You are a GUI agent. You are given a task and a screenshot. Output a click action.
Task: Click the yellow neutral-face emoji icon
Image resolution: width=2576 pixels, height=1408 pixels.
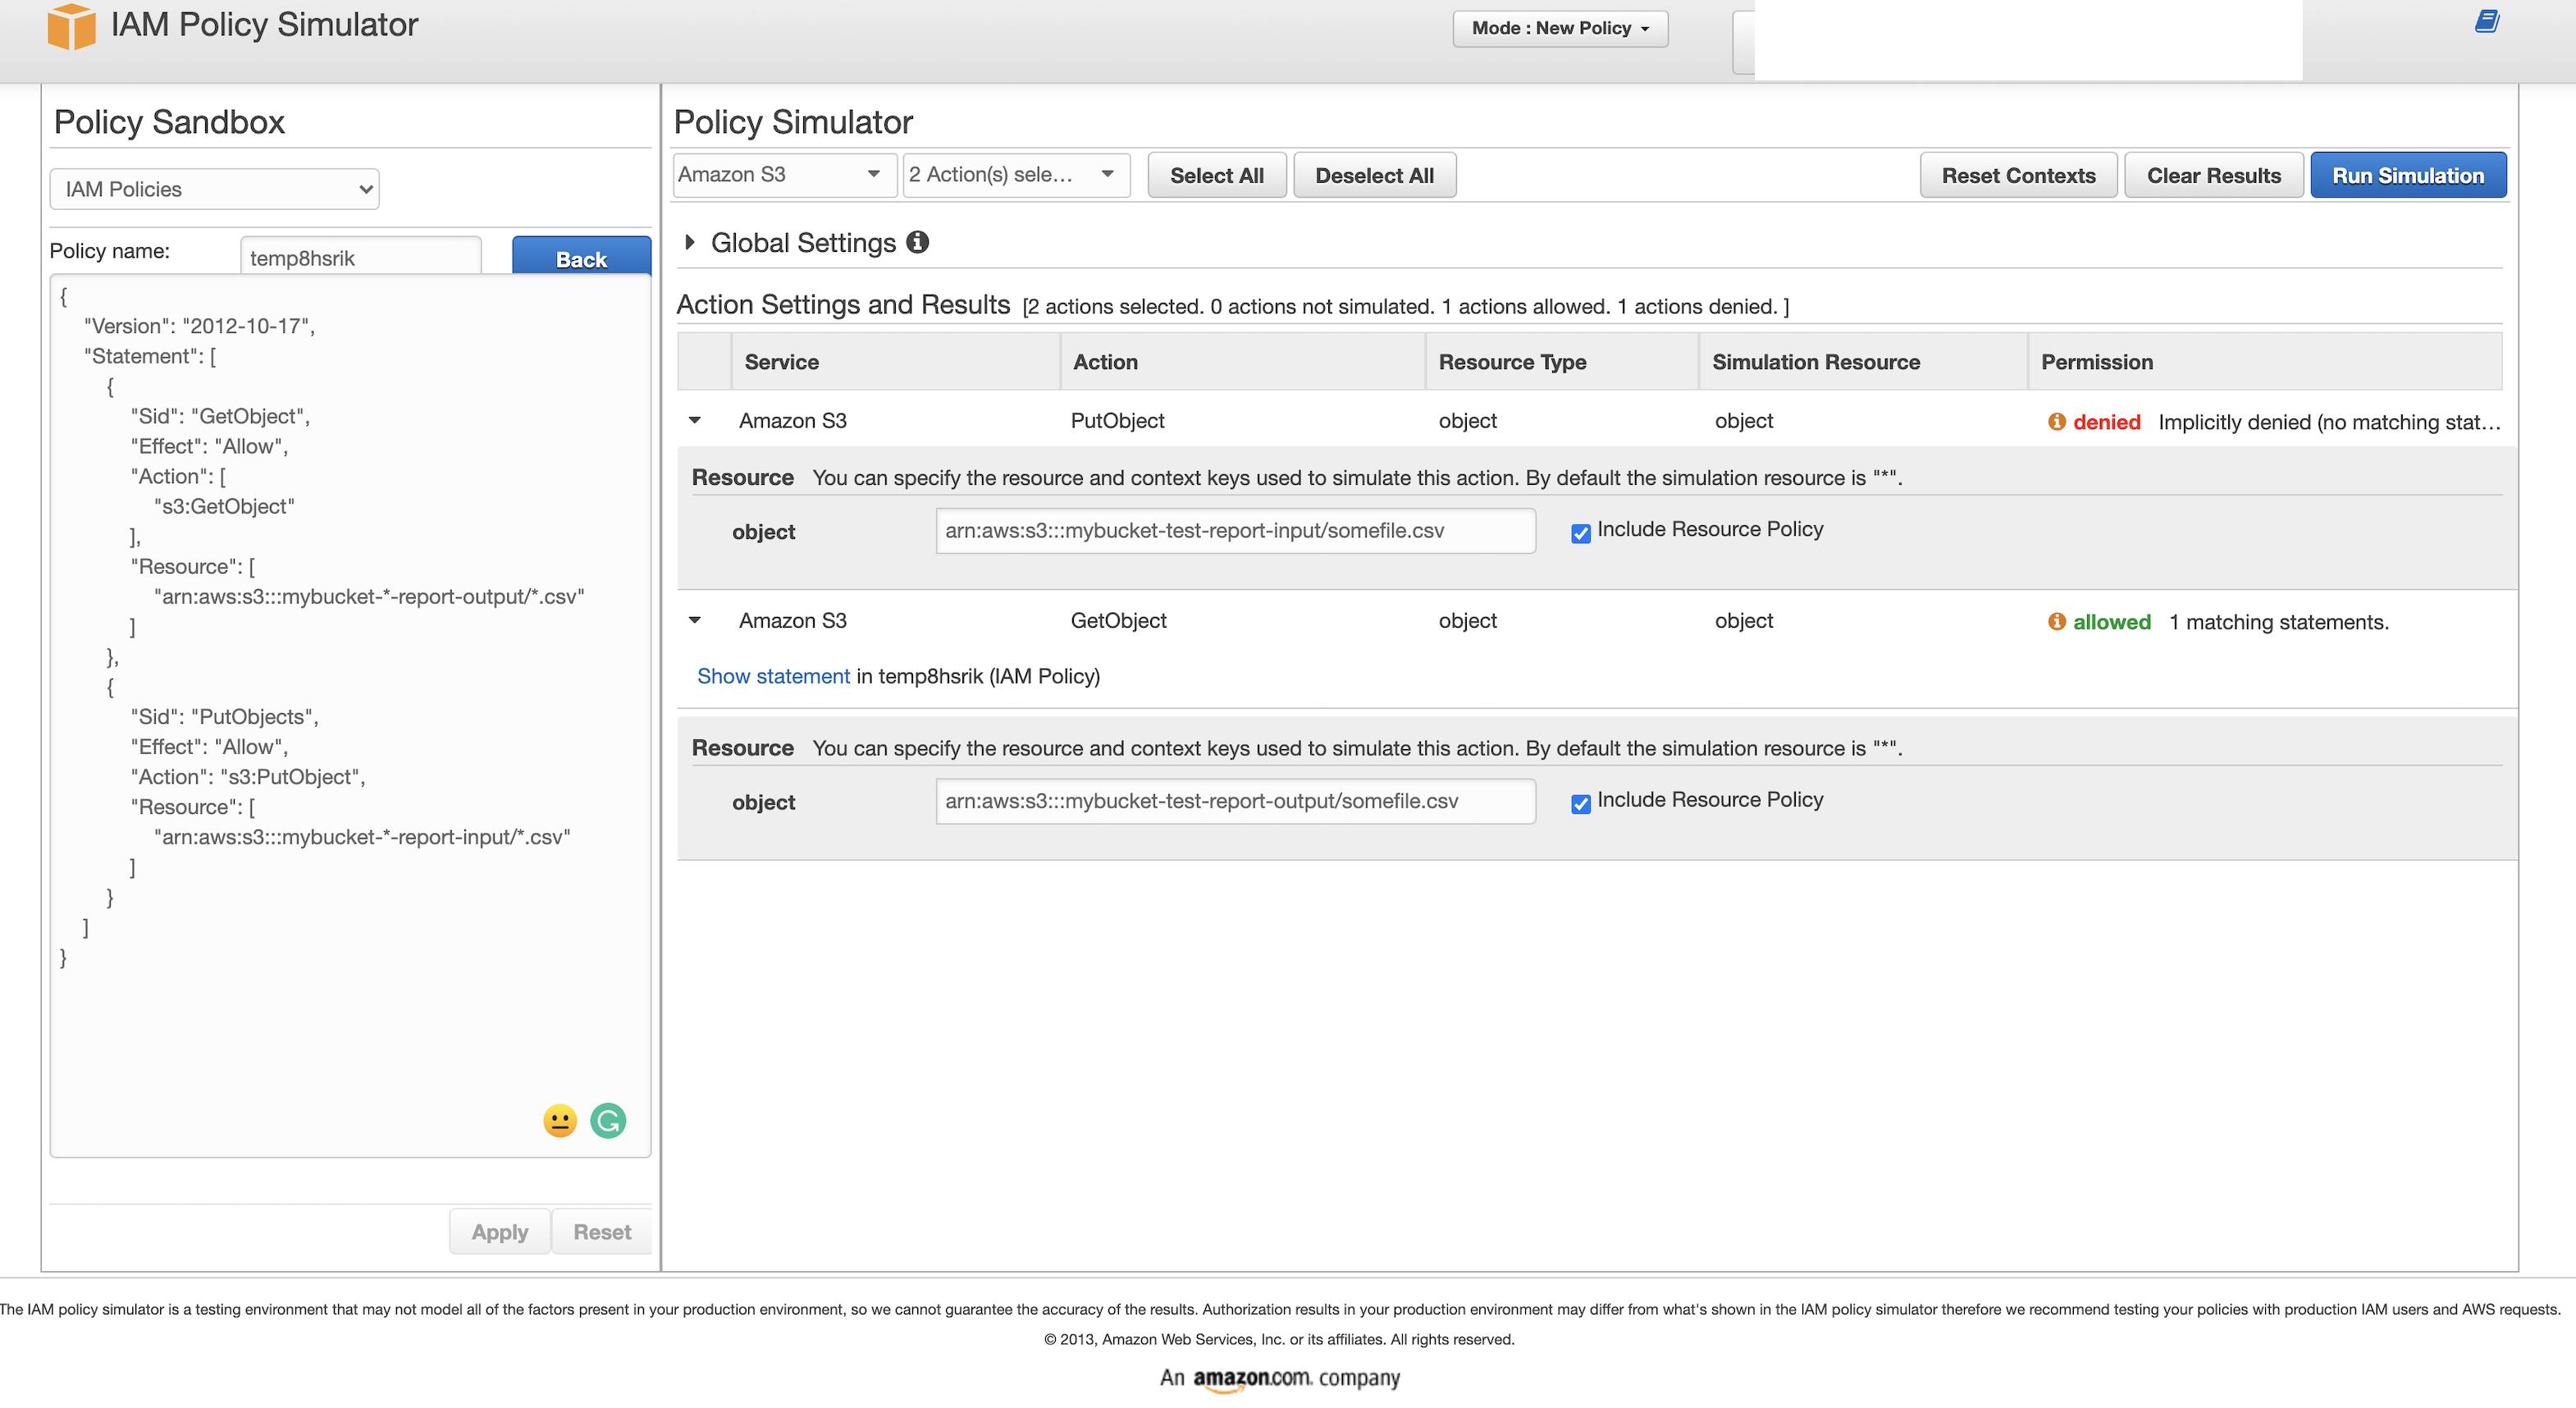tap(560, 1121)
